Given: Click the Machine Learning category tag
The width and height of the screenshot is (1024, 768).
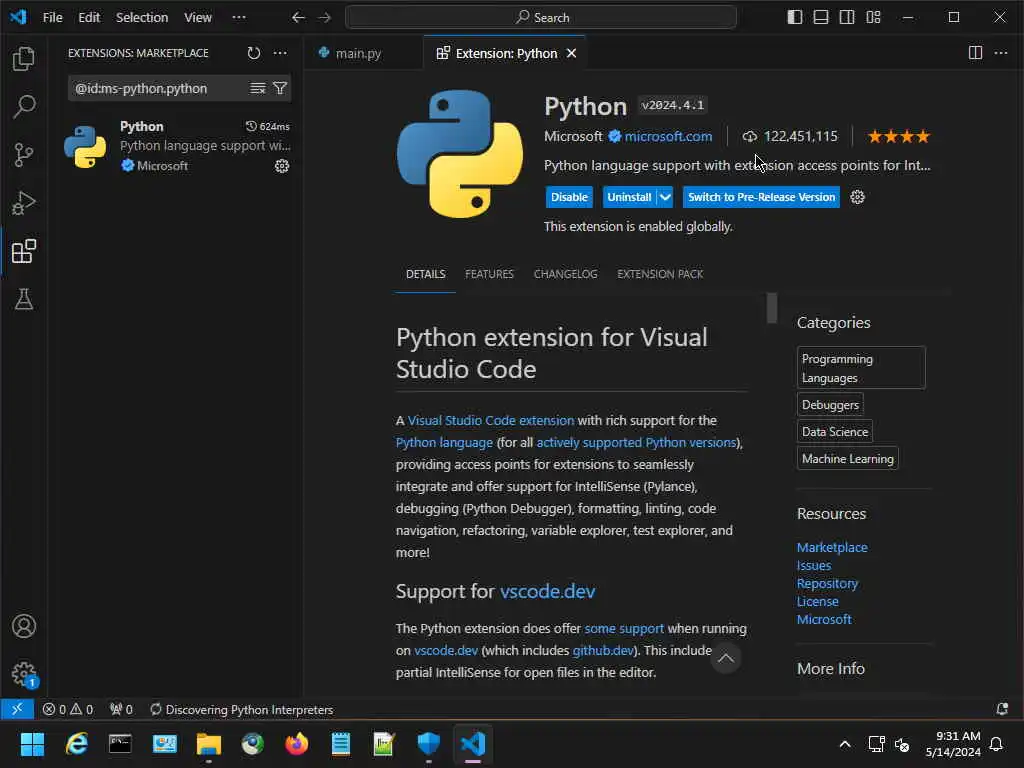Looking at the screenshot, I should pos(848,458).
